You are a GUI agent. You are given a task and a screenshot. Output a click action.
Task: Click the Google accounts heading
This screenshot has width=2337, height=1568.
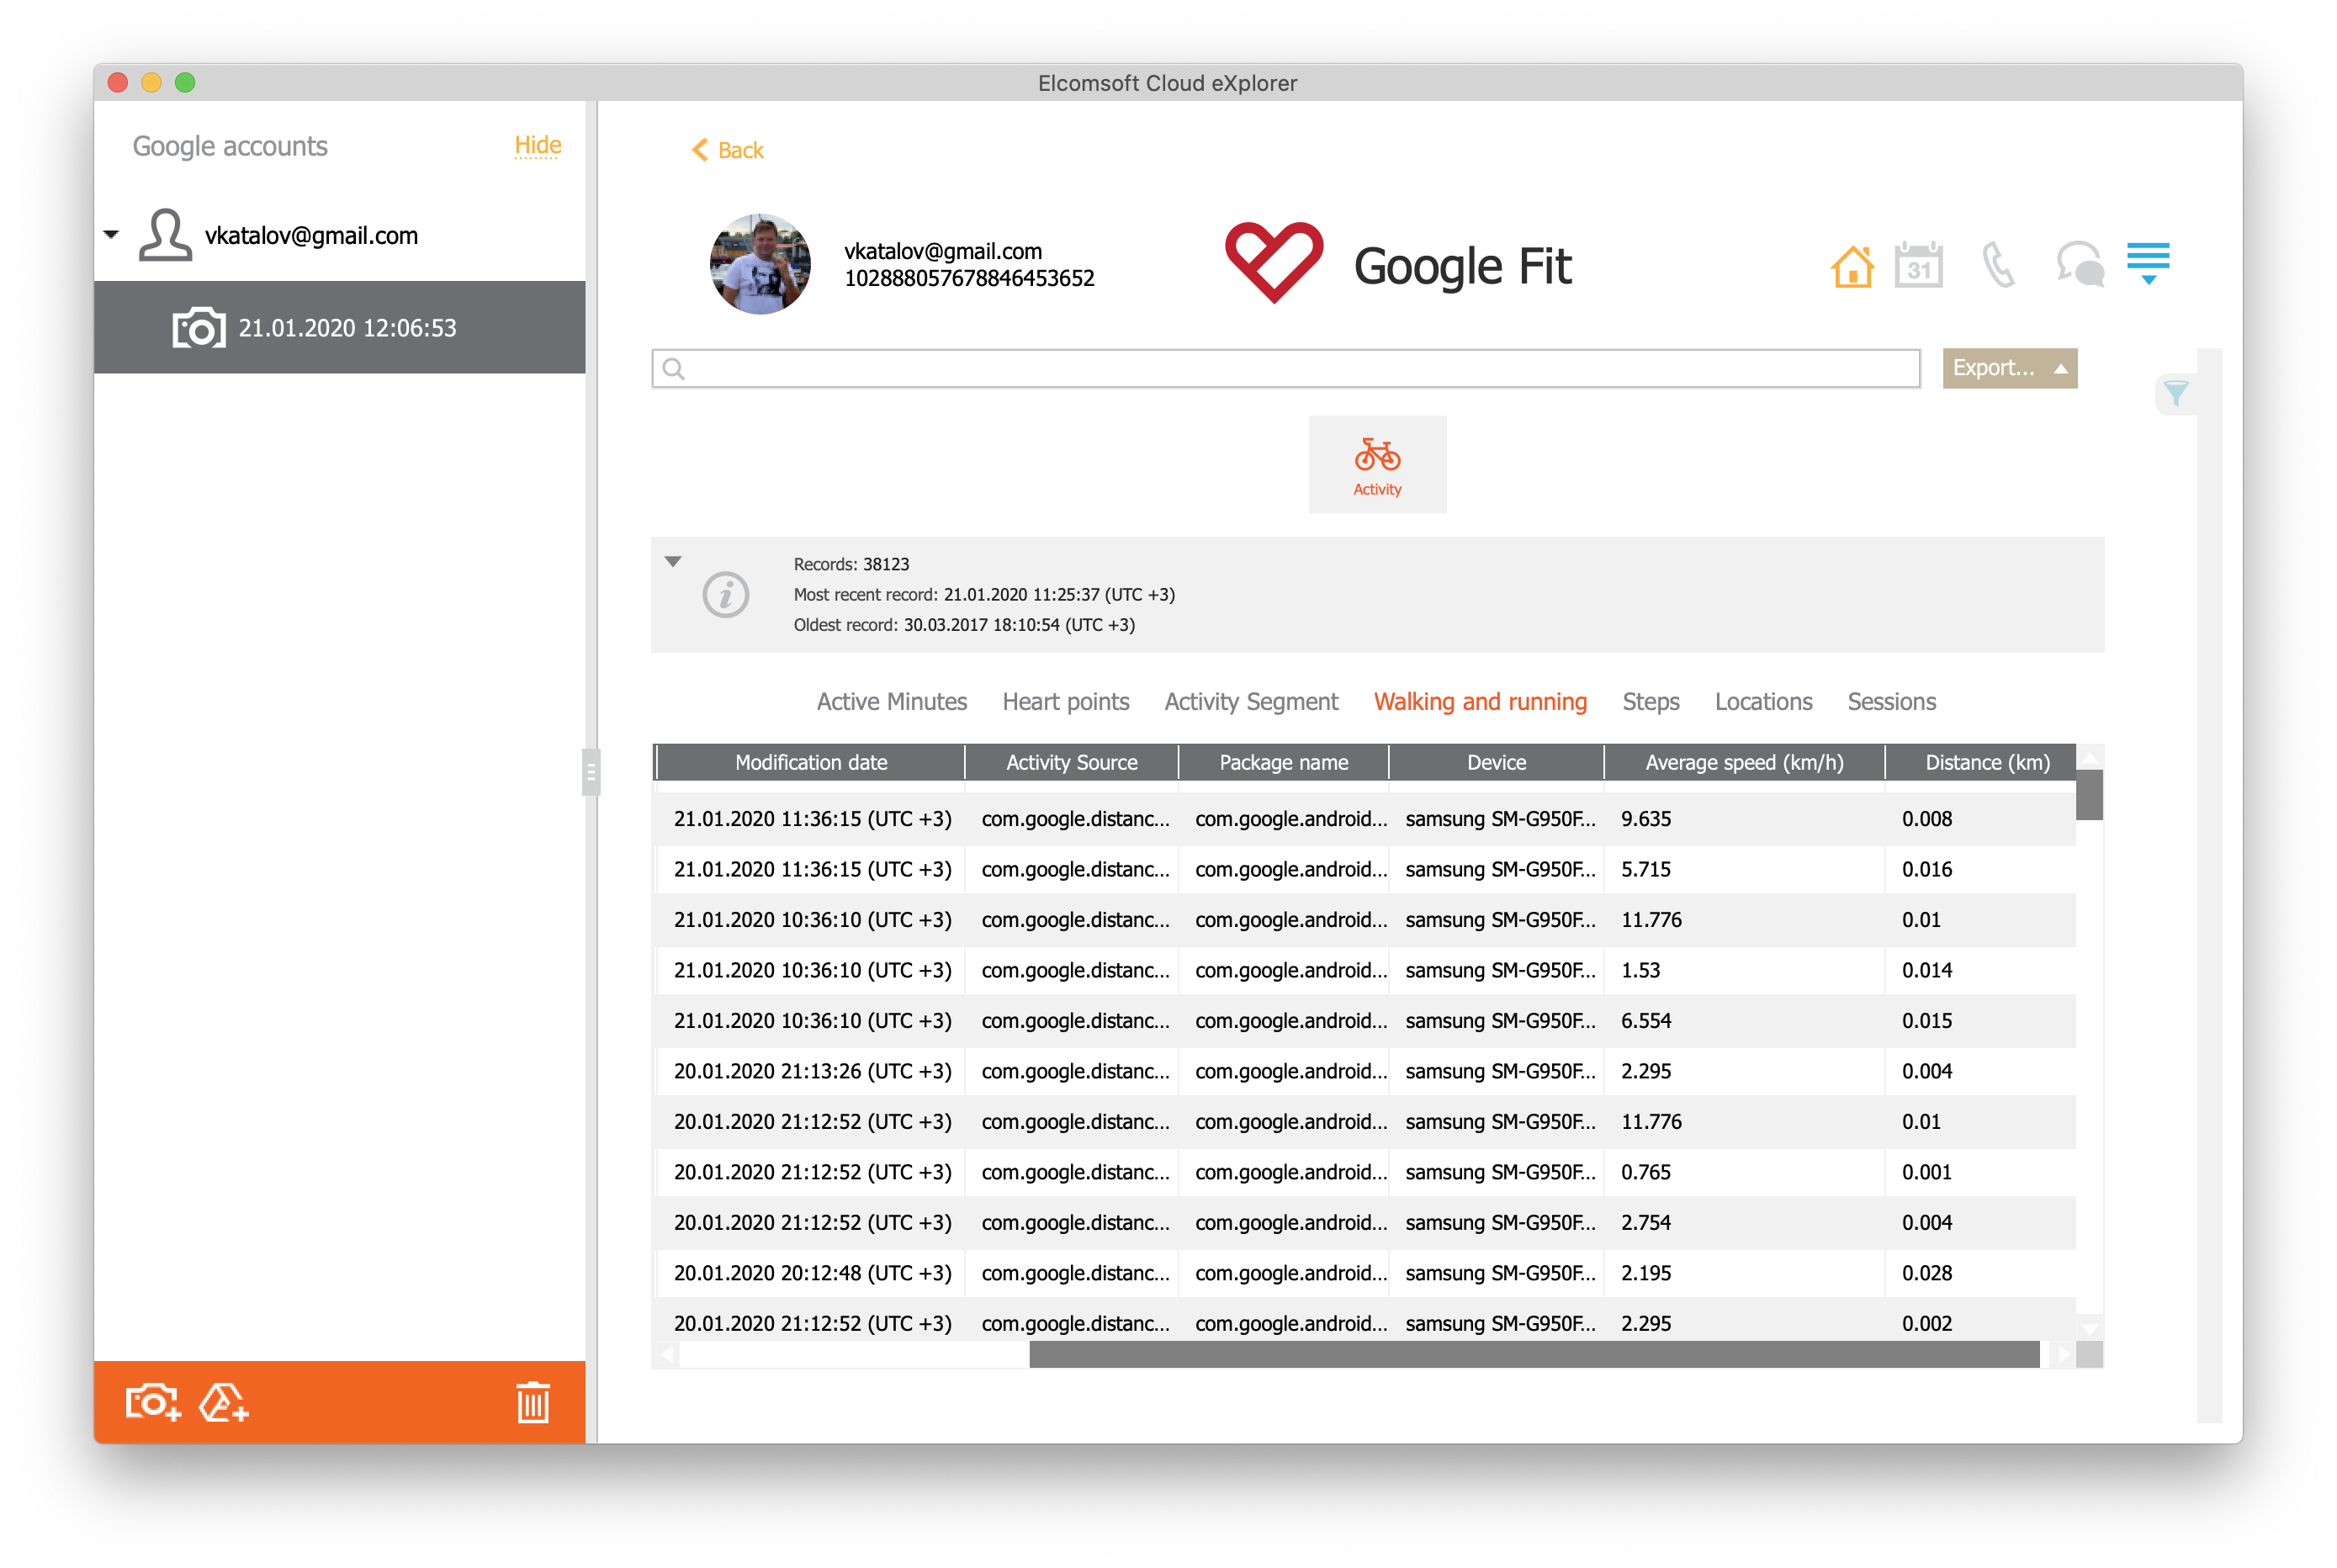[x=230, y=146]
